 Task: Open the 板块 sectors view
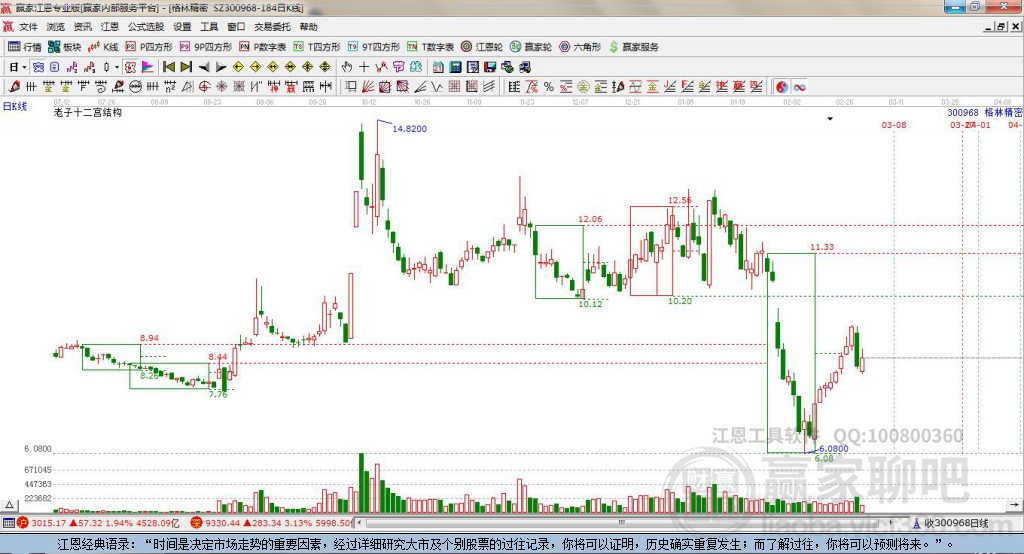(65, 46)
